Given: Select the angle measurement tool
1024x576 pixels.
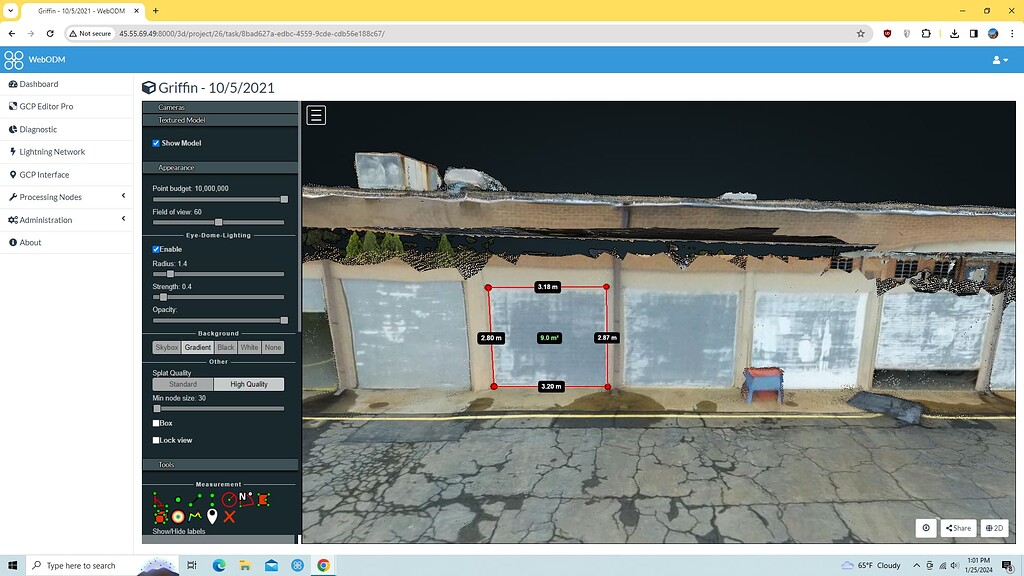Looking at the screenshot, I should pyautogui.click(x=159, y=499).
